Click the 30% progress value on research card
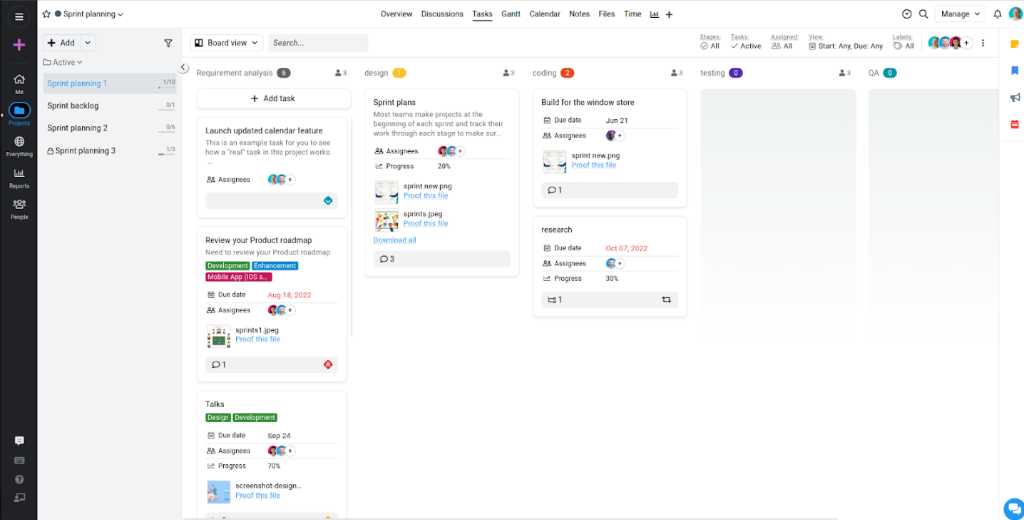The width and height of the screenshot is (1024, 520). click(x=612, y=278)
